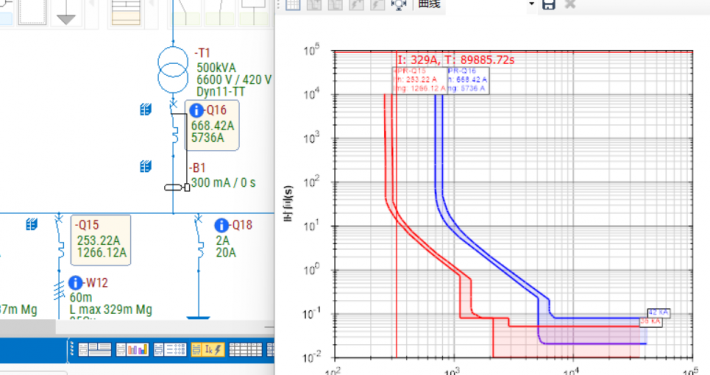Image resolution: width=710 pixels, height=375 pixels.
Task: Save the curve chart with the floppy icon
Action: 549,5
